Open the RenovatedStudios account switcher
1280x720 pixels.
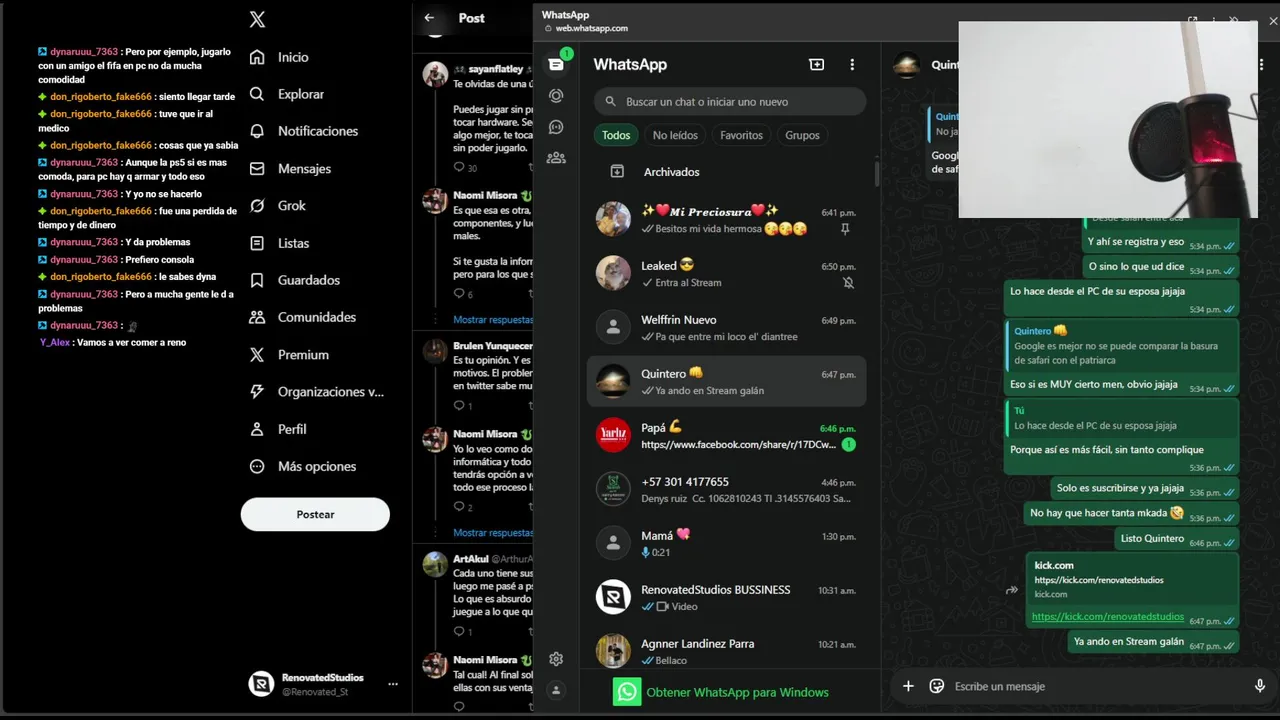click(324, 684)
